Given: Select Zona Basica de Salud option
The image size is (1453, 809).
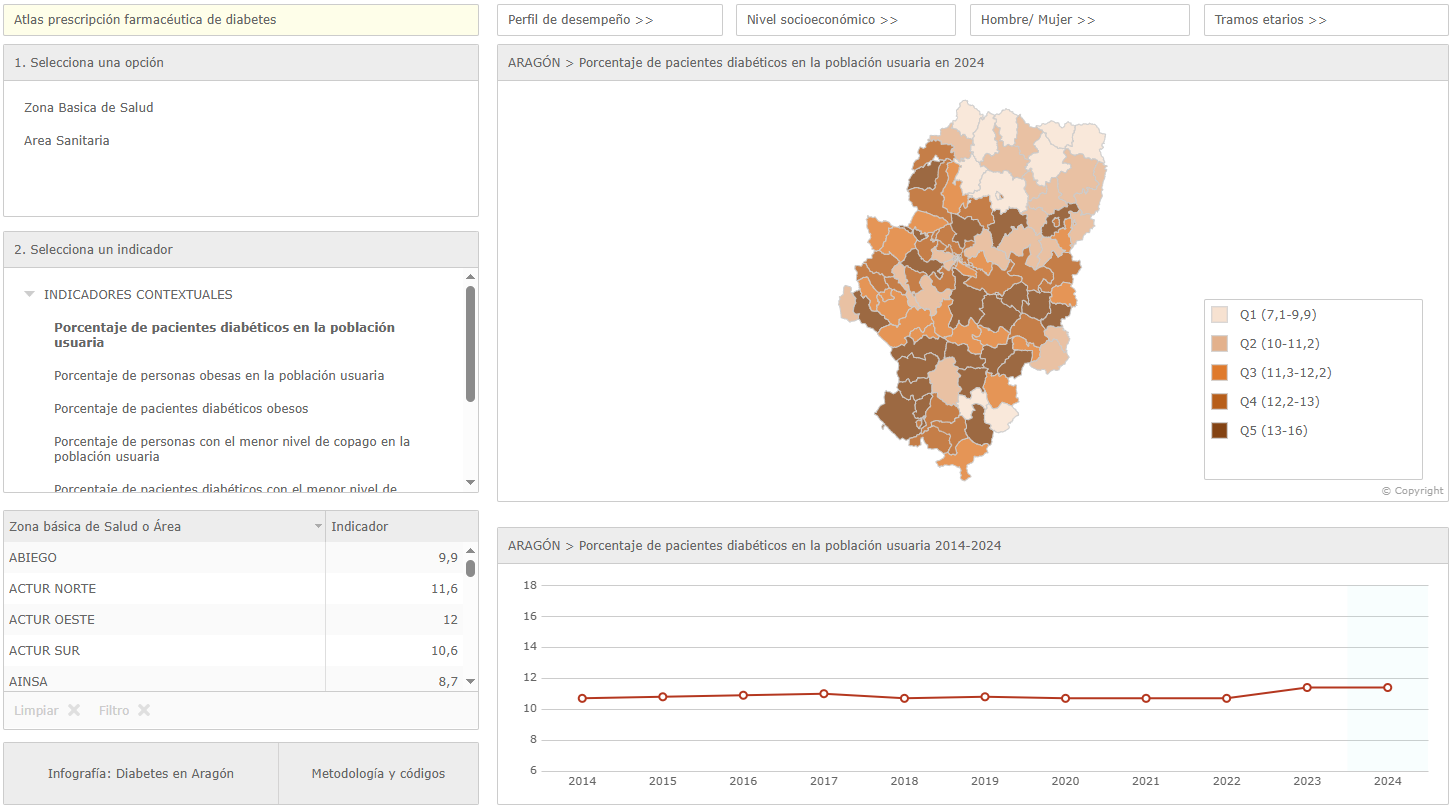Looking at the screenshot, I should tap(89, 108).
